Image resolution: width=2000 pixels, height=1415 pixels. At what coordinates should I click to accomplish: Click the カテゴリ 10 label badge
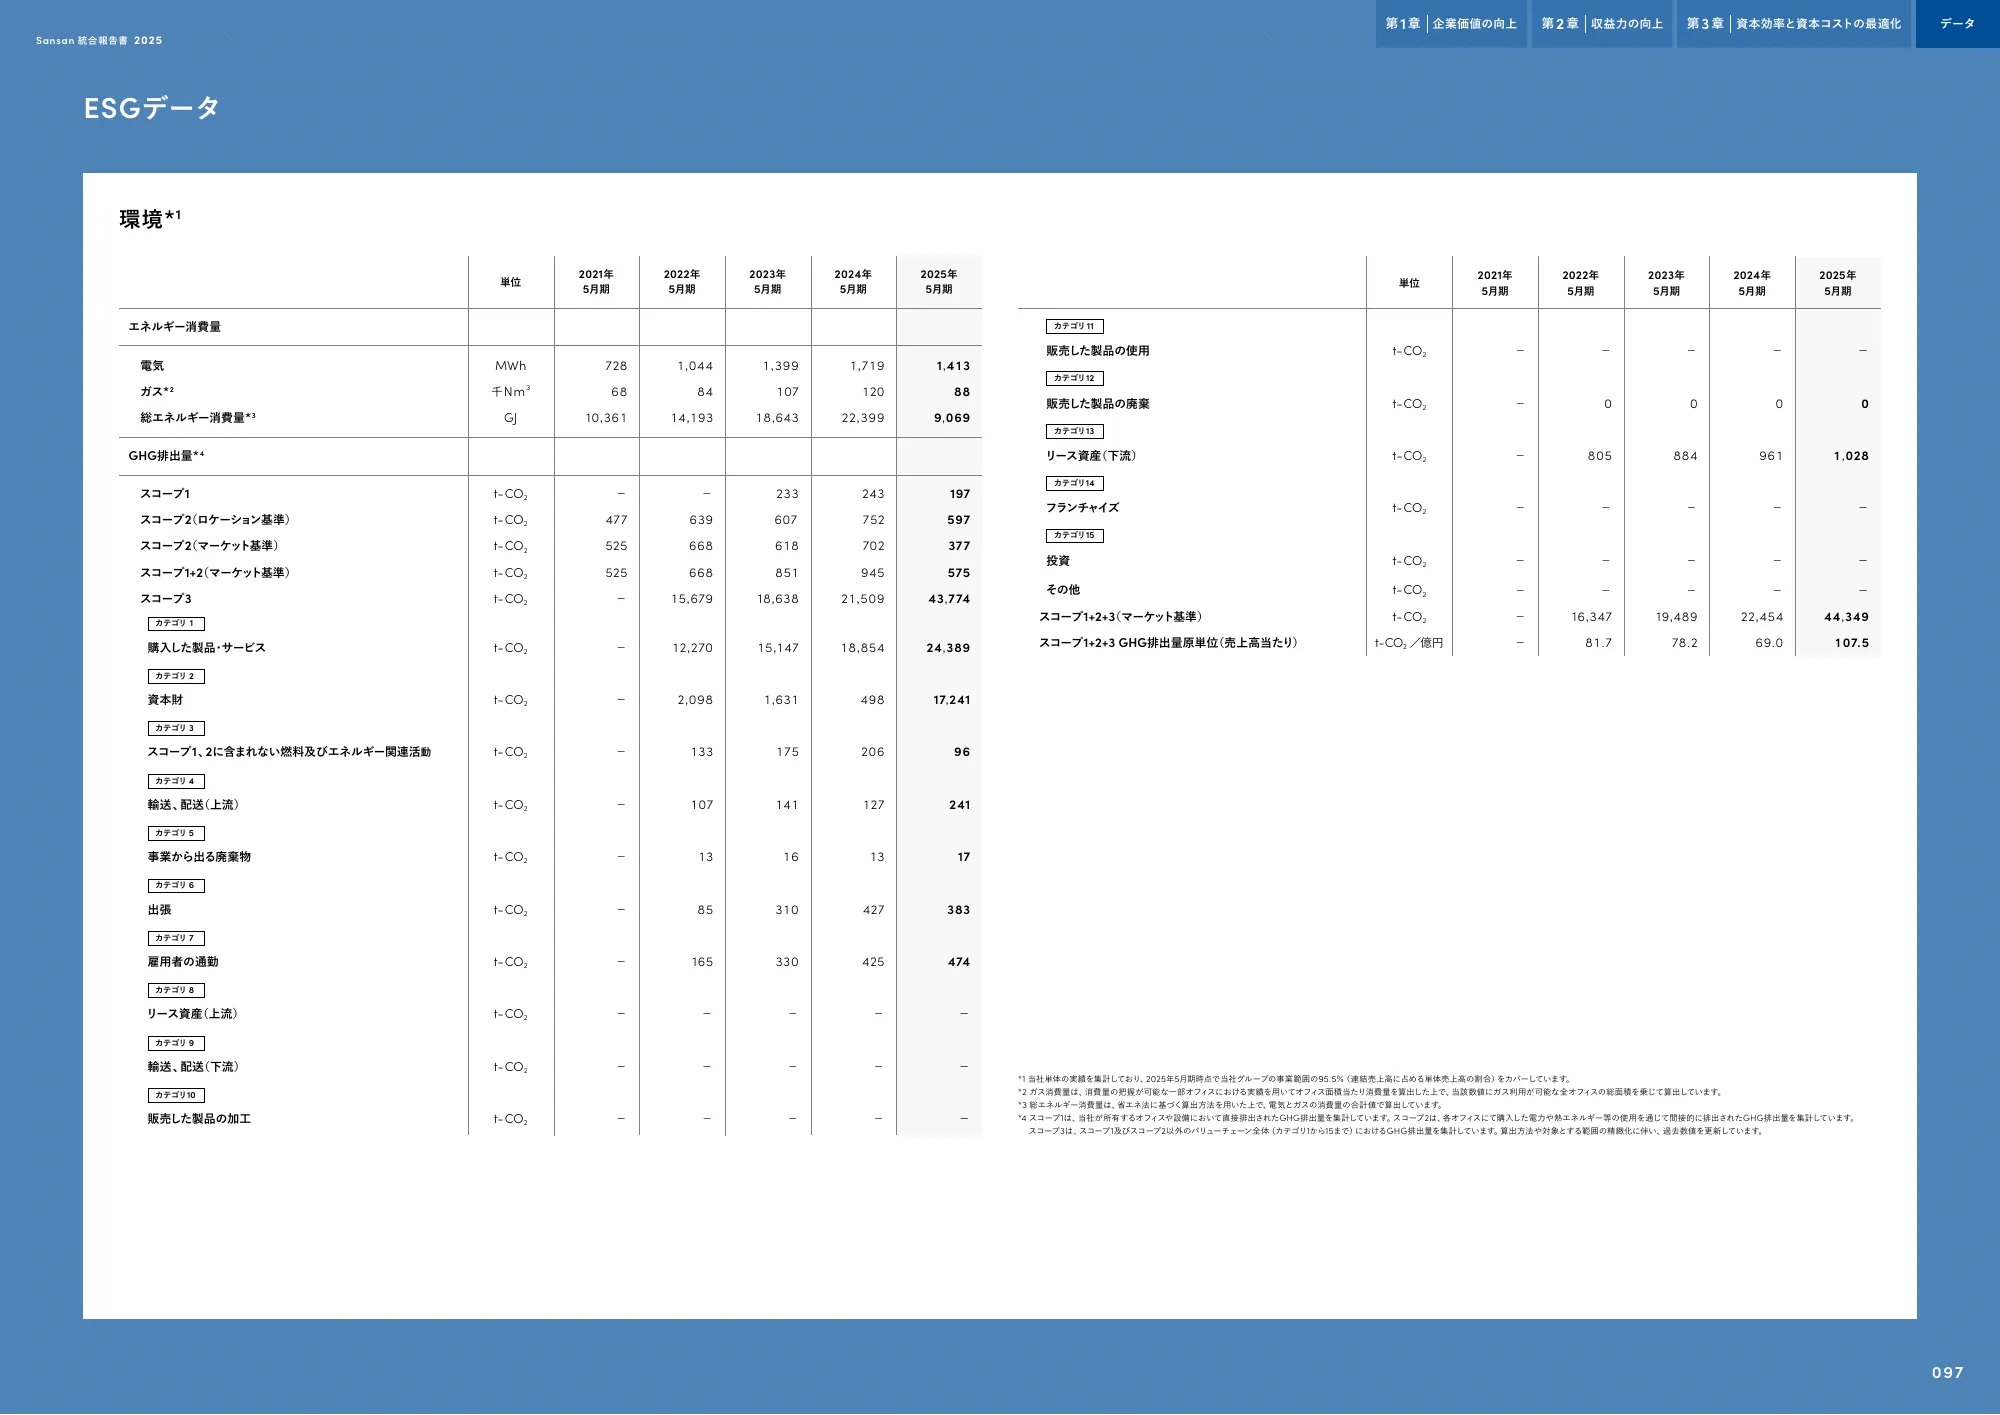pos(176,1096)
